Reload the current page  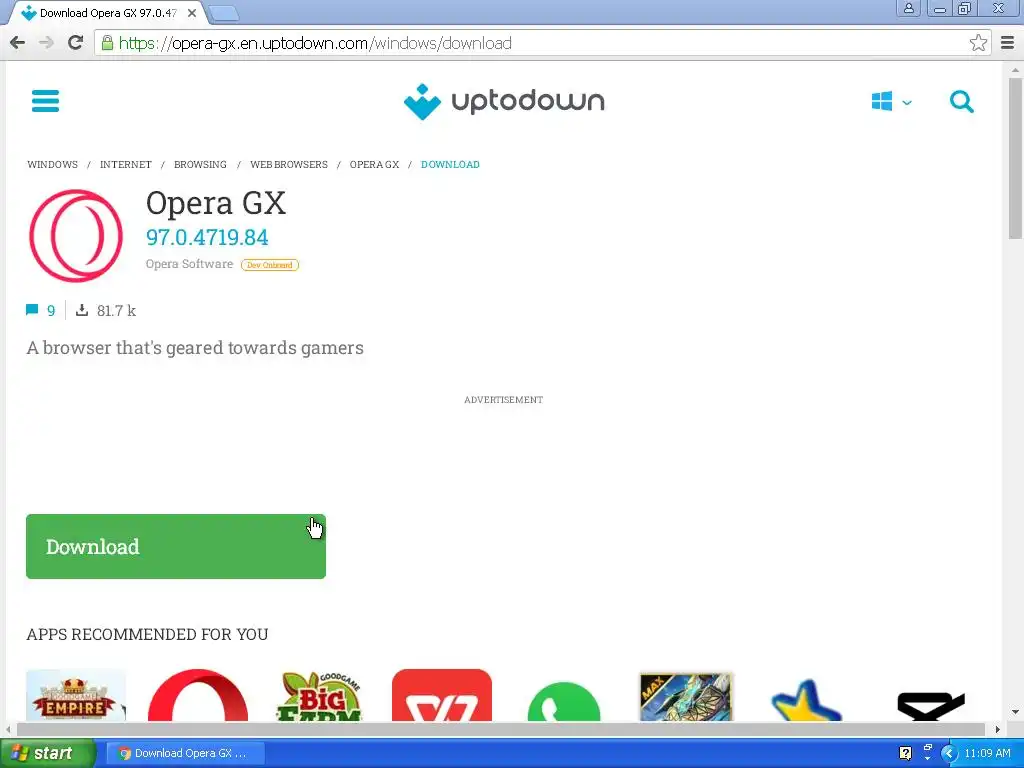tap(76, 43)
